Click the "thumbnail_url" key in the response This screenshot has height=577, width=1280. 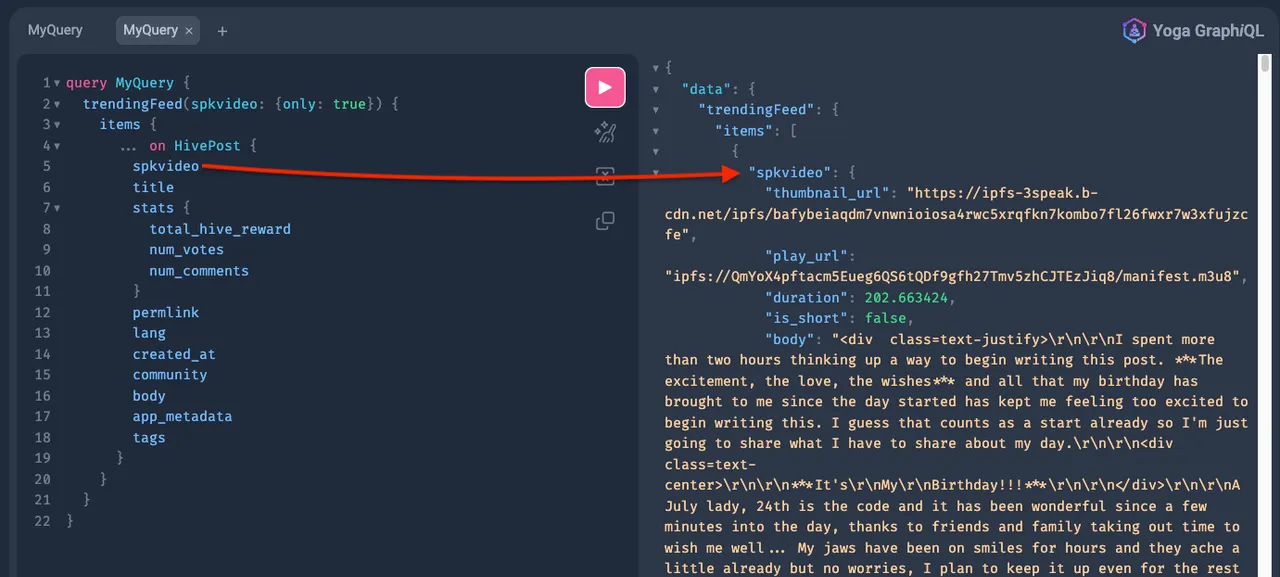[827, 193]
